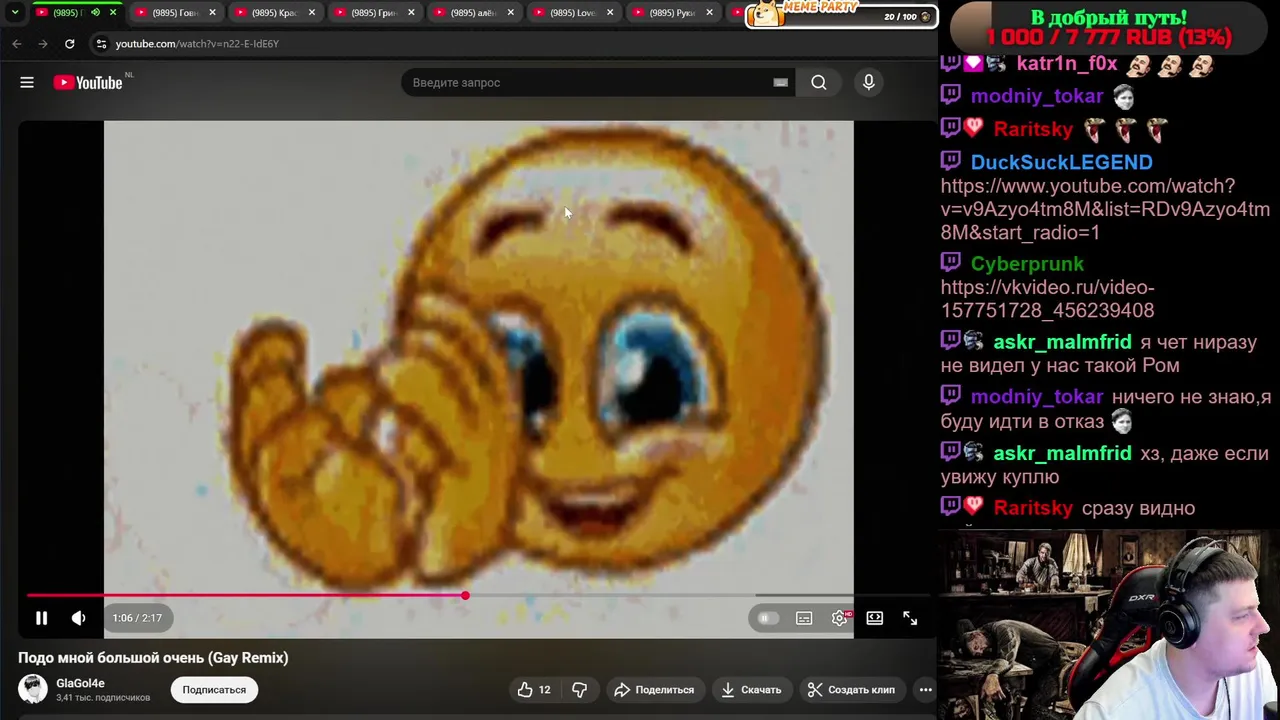Close the (9895) Крас tab
Image resolution: width=1280 pixels, height=720 pixels.
312,13
